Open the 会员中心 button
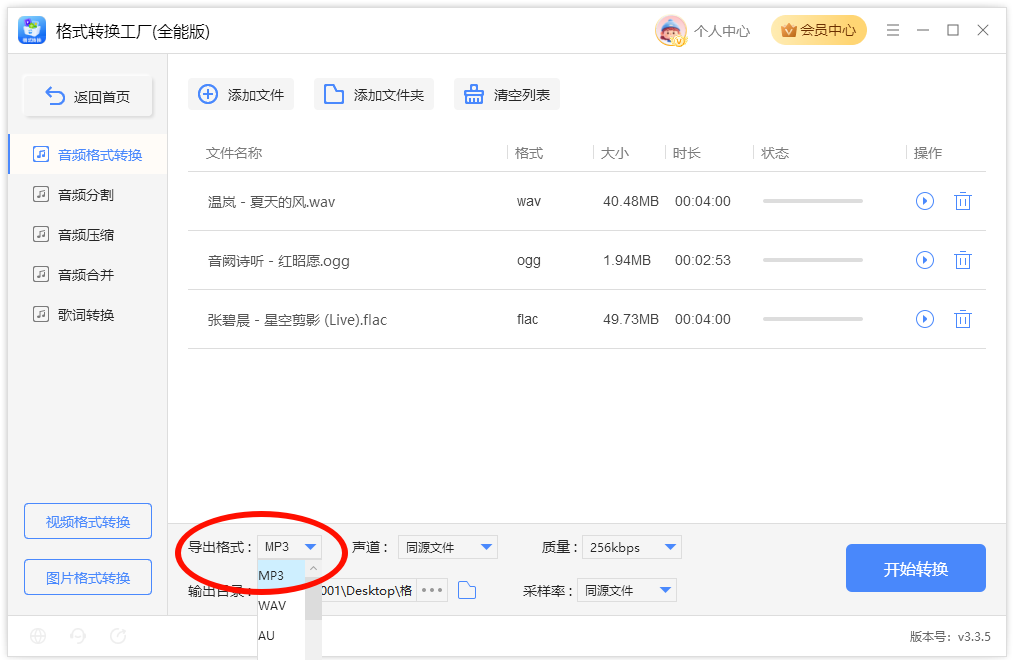The width and height of the screenshot is (1014, 660). pos(819,30)
